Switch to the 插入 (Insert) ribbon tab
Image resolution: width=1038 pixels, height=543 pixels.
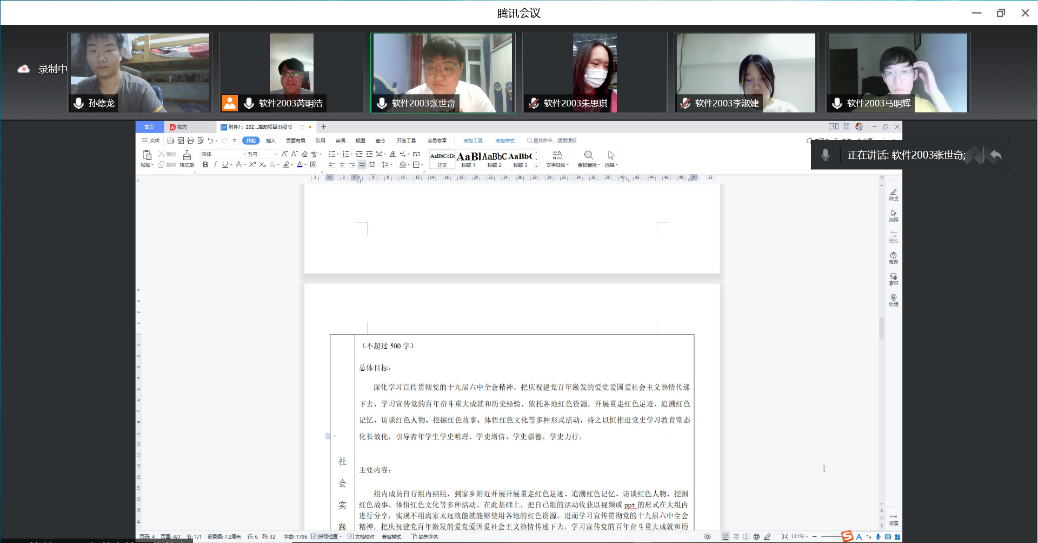pyautogui.click(x=270, y=141)
